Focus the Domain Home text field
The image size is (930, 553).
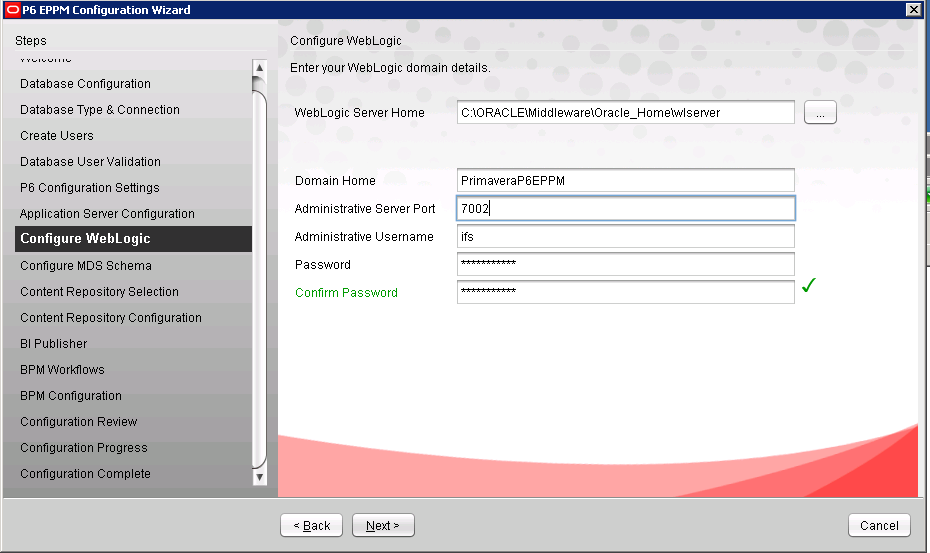(625, 181)
